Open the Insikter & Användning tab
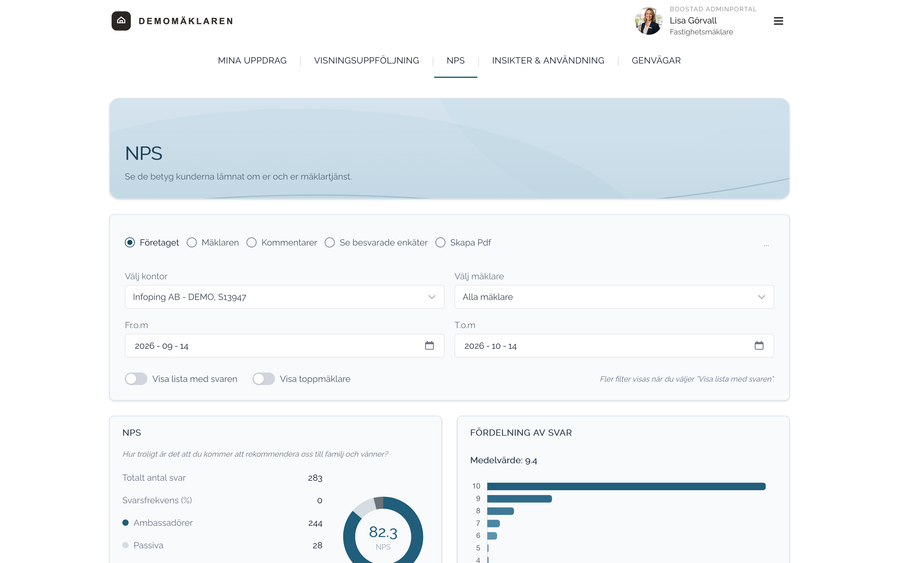The height and width of the screenshot is (563, 900). tap(548, 60)
